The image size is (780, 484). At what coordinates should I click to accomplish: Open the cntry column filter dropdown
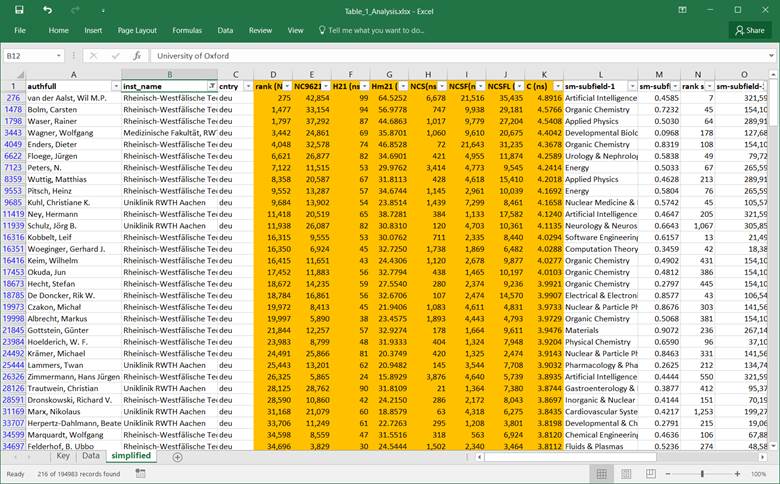pyautogui.click(x=248, y=87)
